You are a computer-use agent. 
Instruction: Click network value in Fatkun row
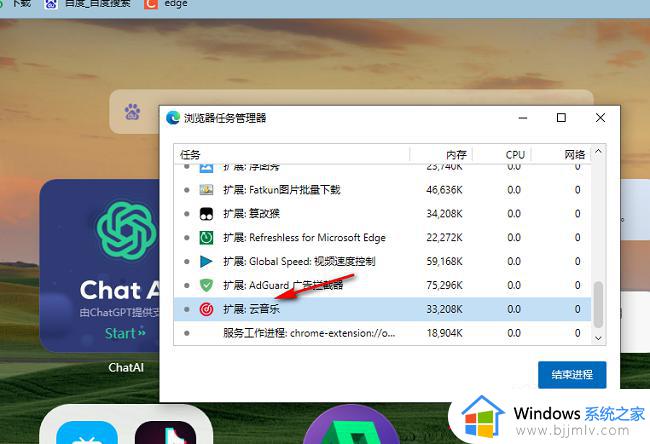click(577, 190)
